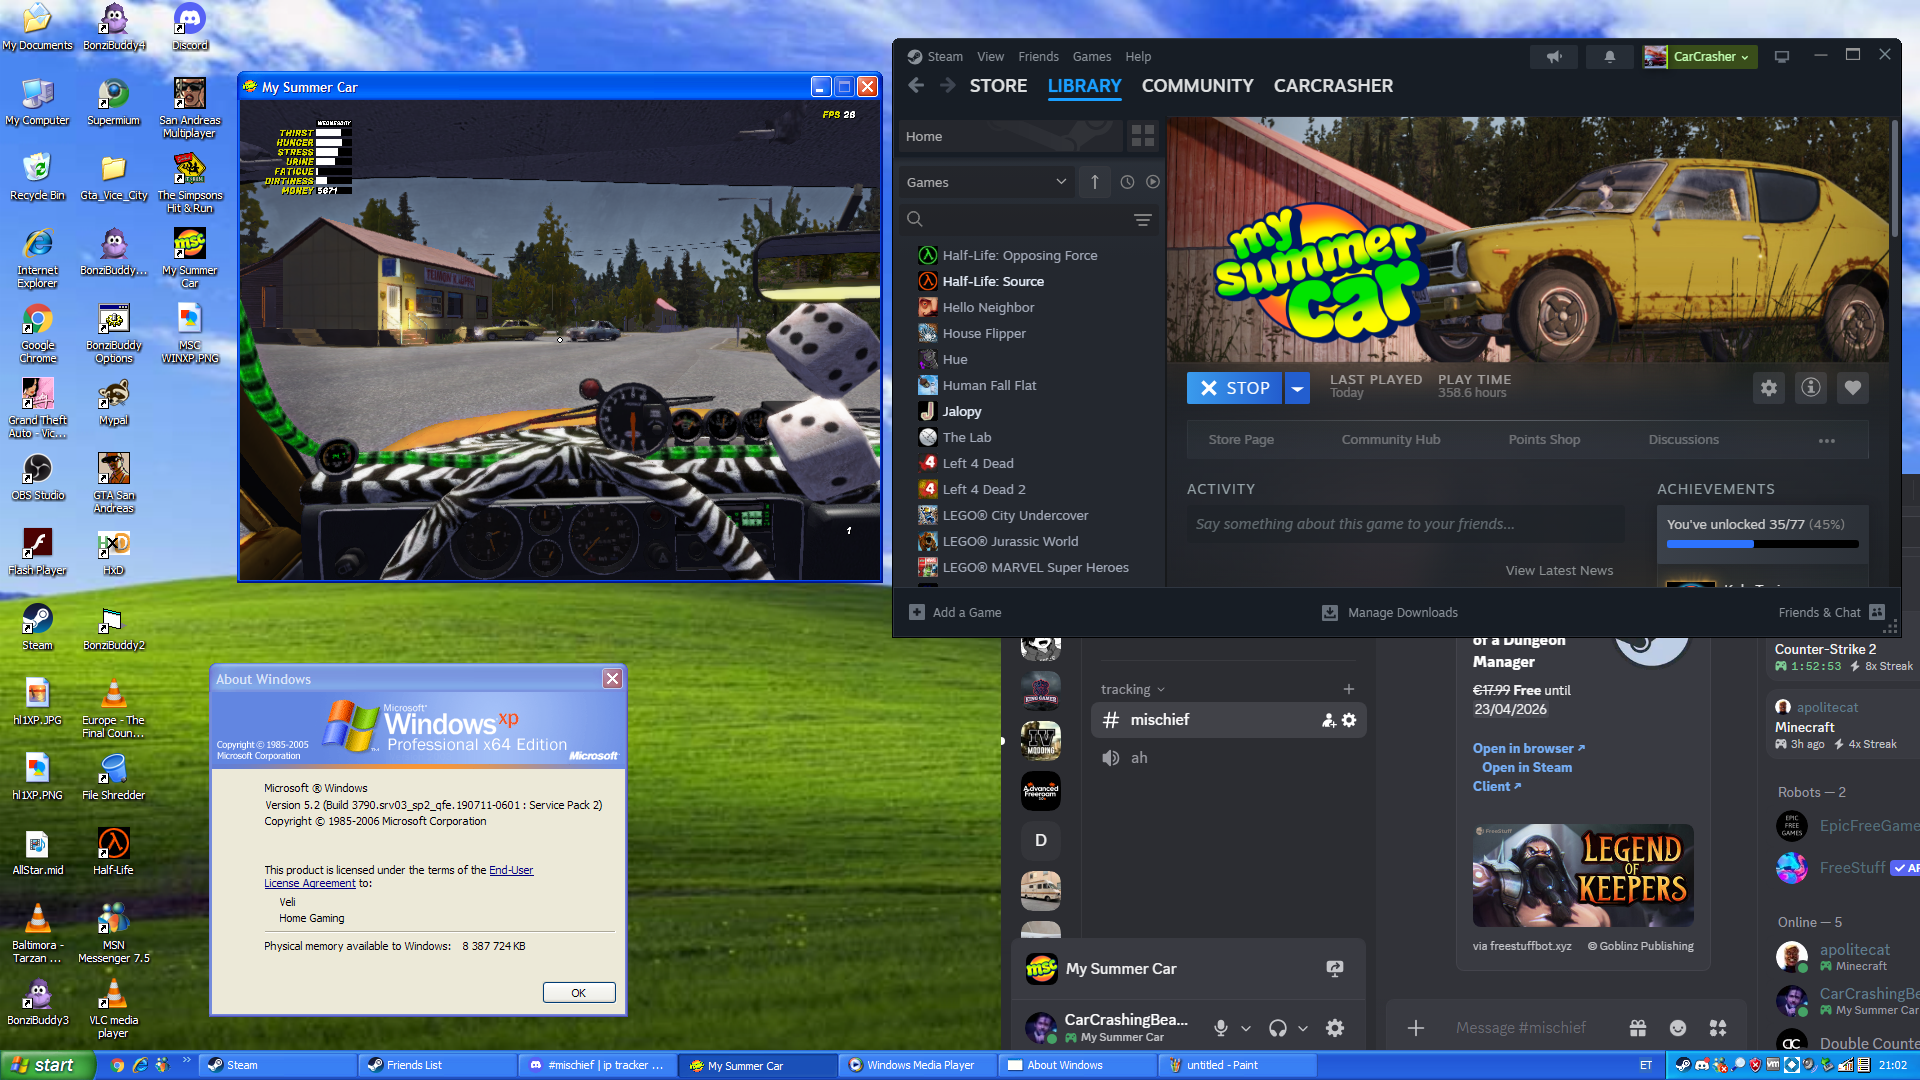Screen dimensions: 1920x1080
Task: Switch to the COMMUNITY tab in Steam
Action: (1197, 86)
